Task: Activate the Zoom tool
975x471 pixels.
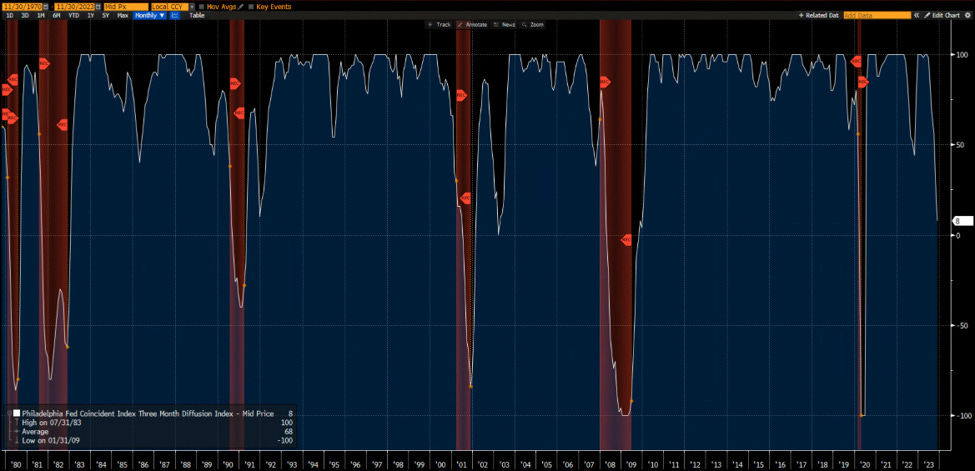Action: click(x=534, y=24)
